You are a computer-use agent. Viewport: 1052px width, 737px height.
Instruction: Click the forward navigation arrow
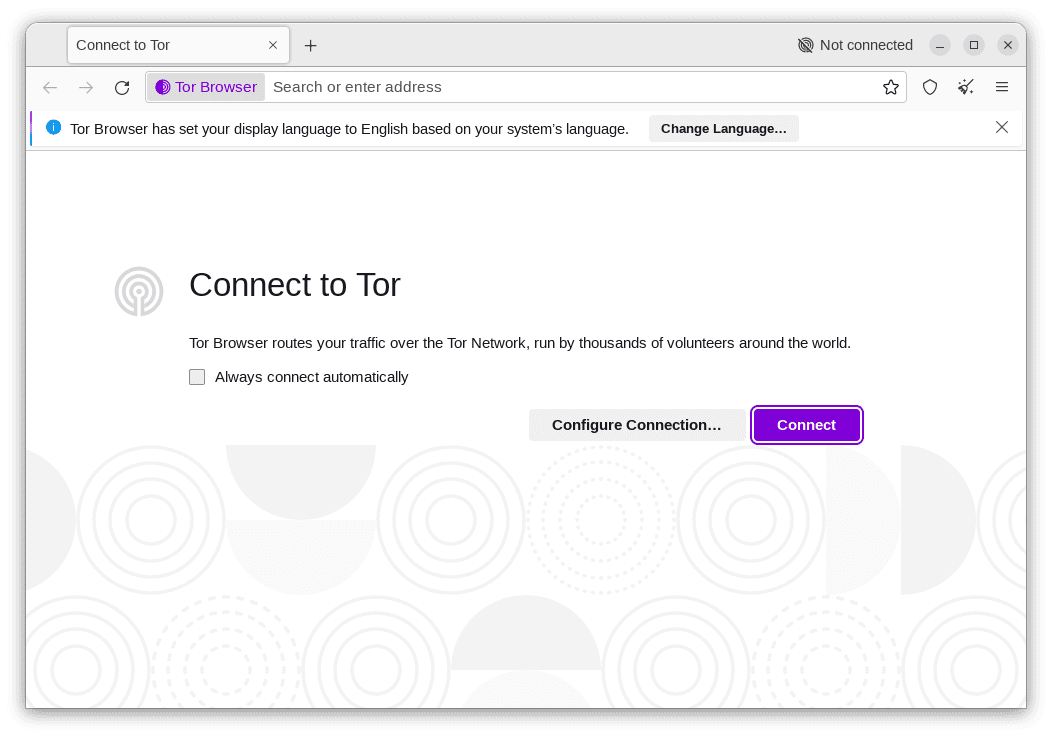point(86,87)
